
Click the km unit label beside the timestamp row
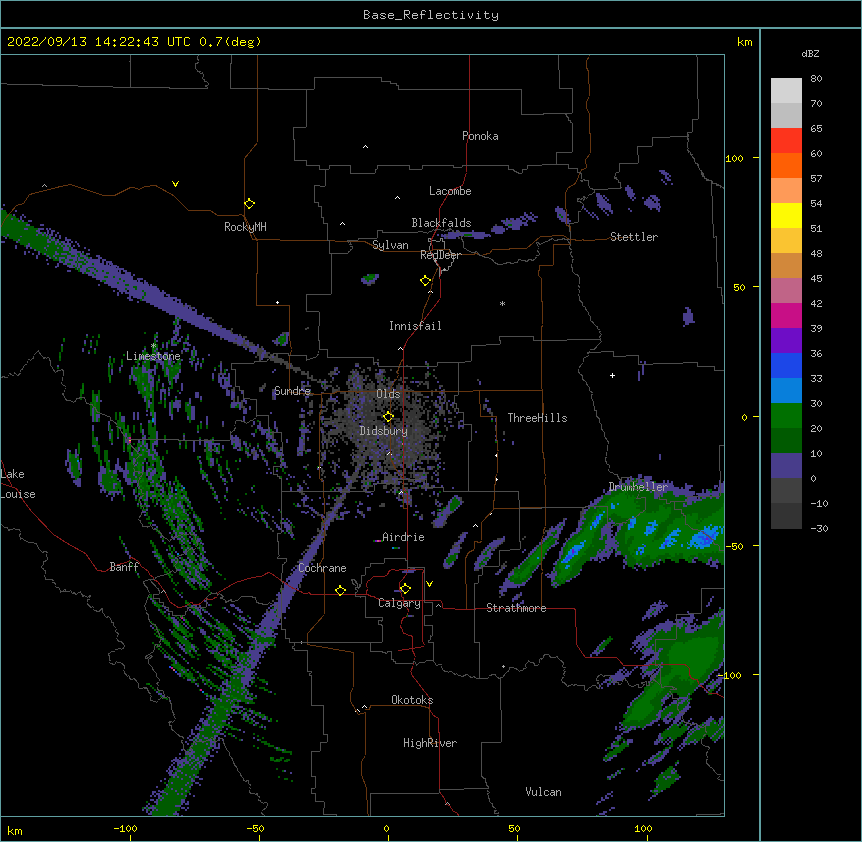pyautogui.click(x=745, y=42)
